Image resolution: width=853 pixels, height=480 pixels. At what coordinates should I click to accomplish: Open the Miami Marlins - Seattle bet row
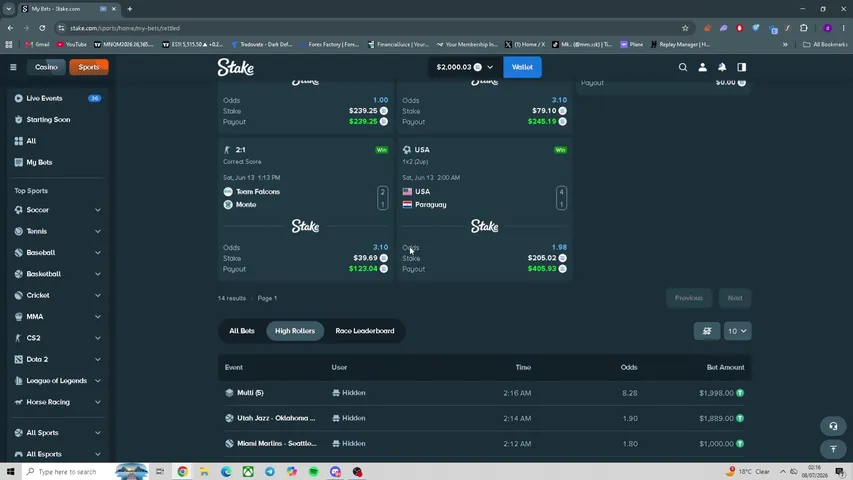click(x=484, y=444)
